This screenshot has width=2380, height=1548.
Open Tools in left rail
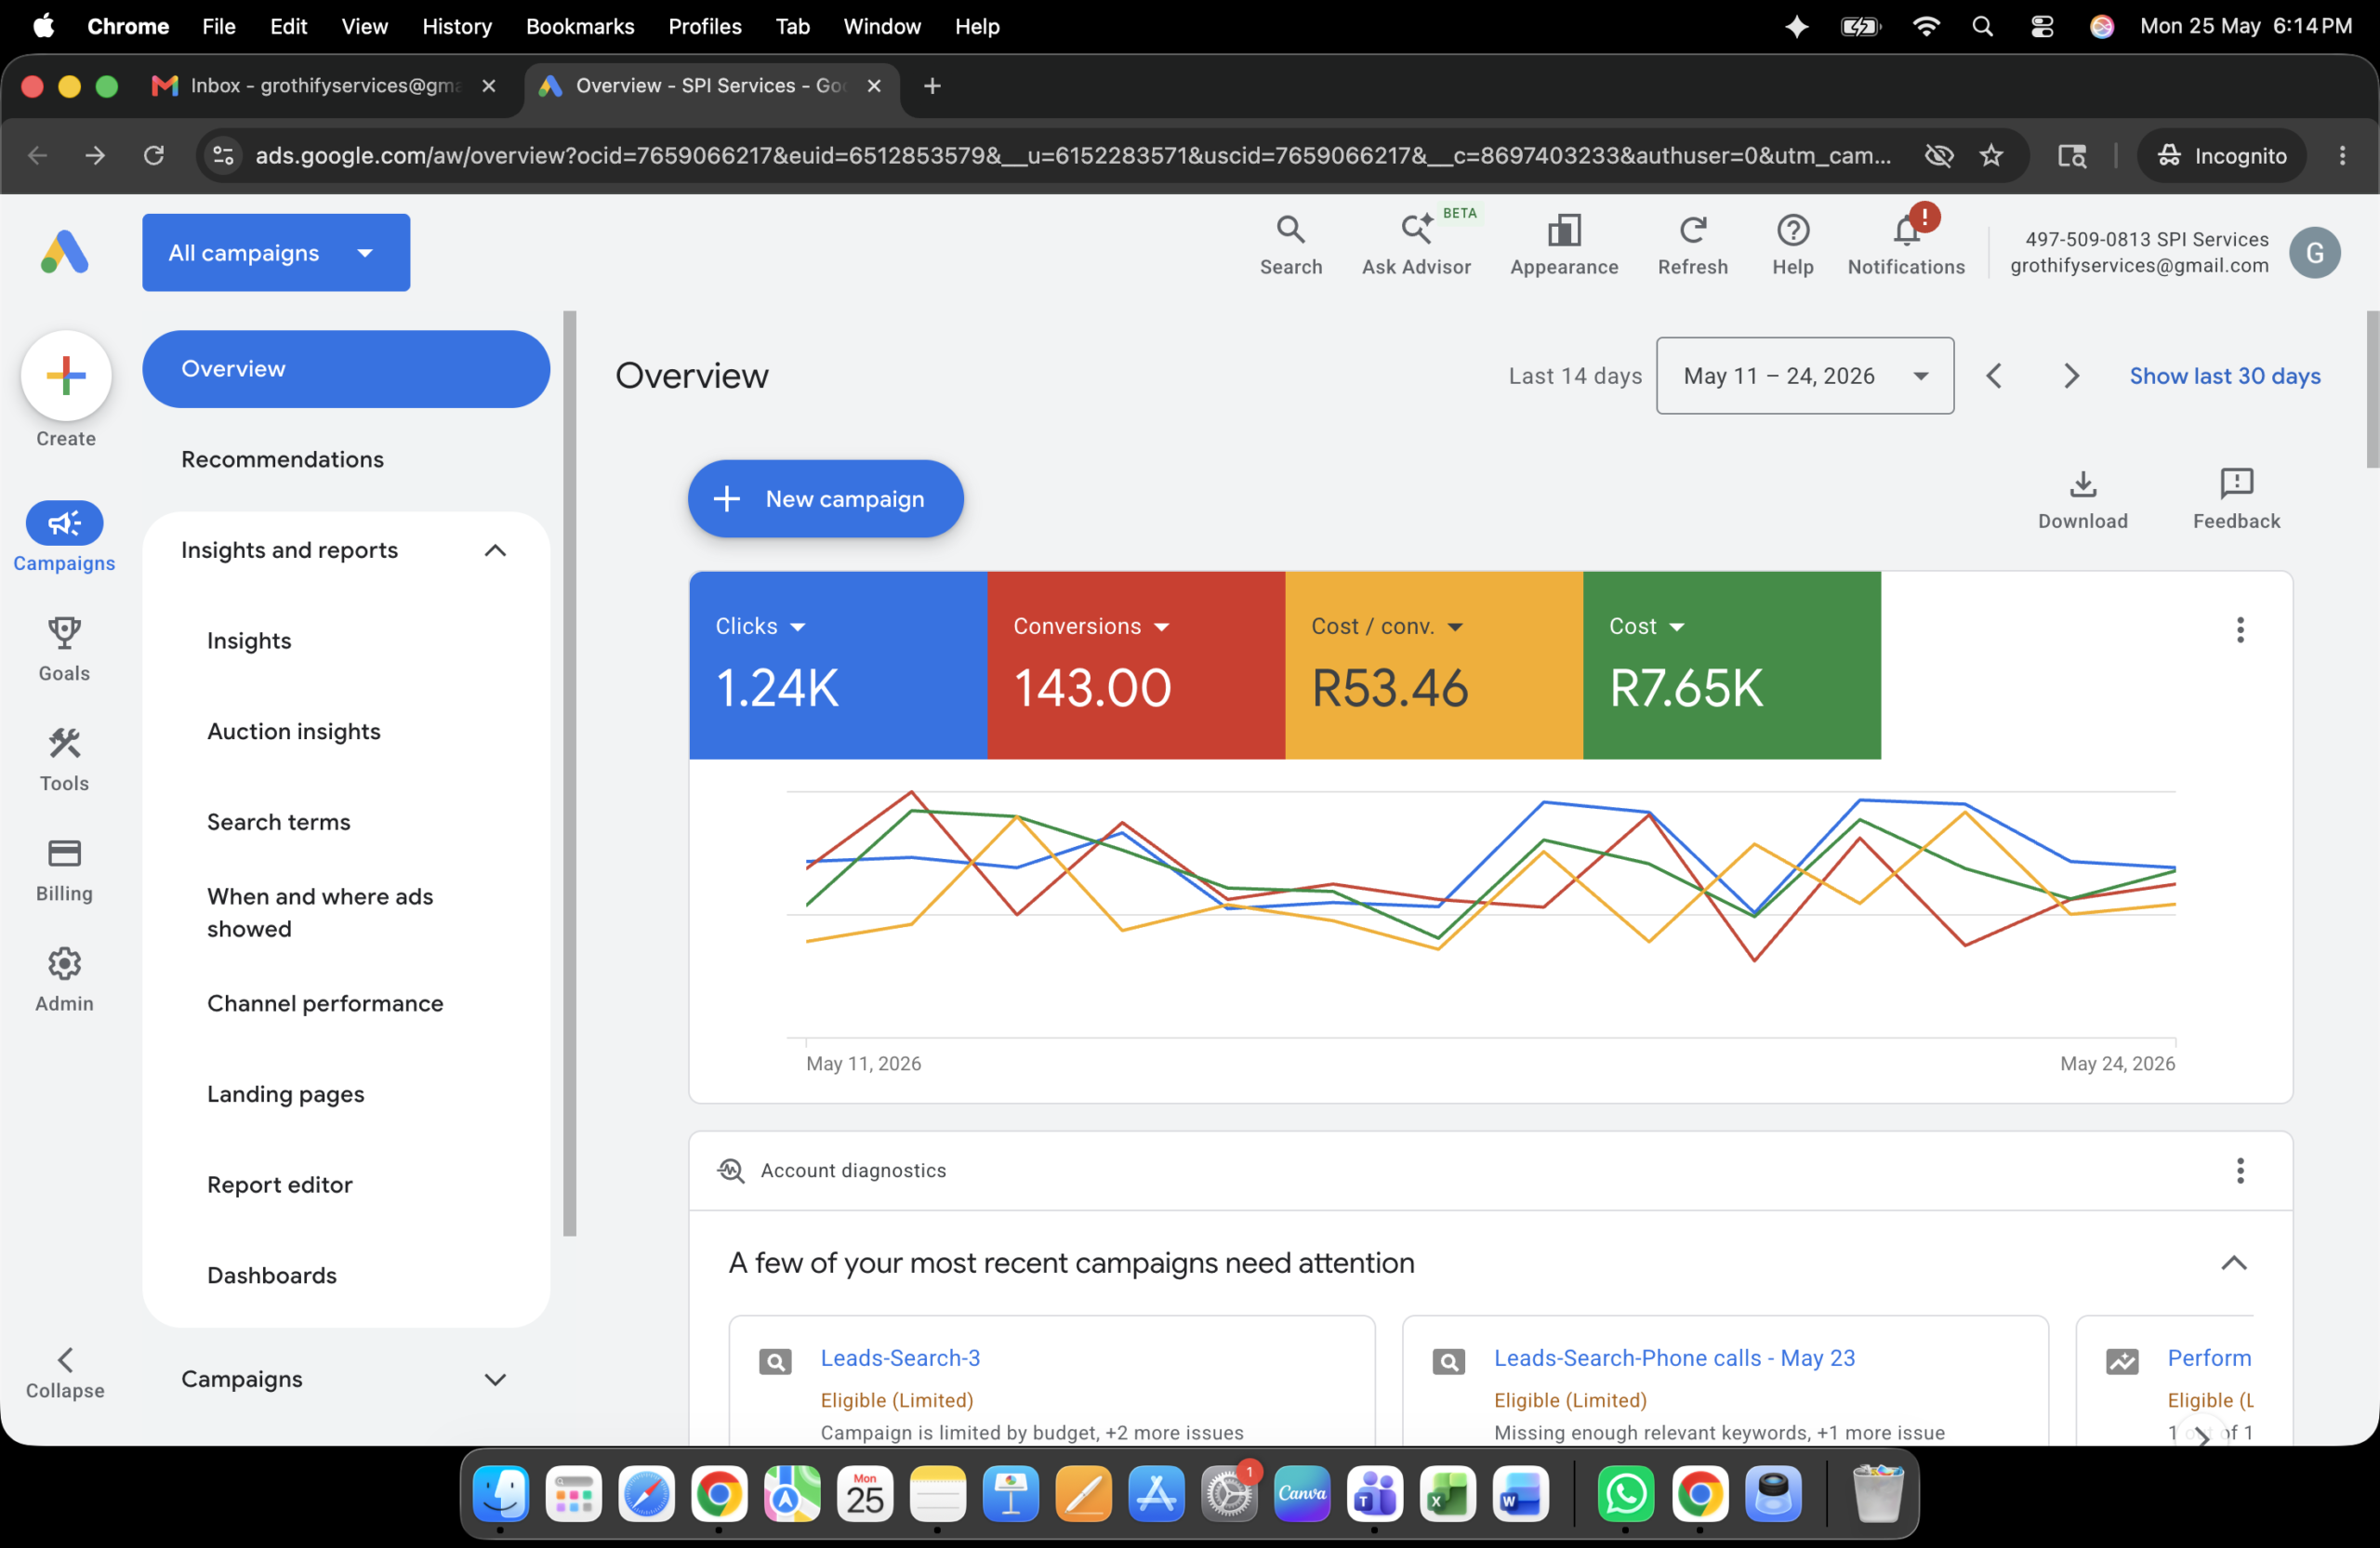coord(64,759)
